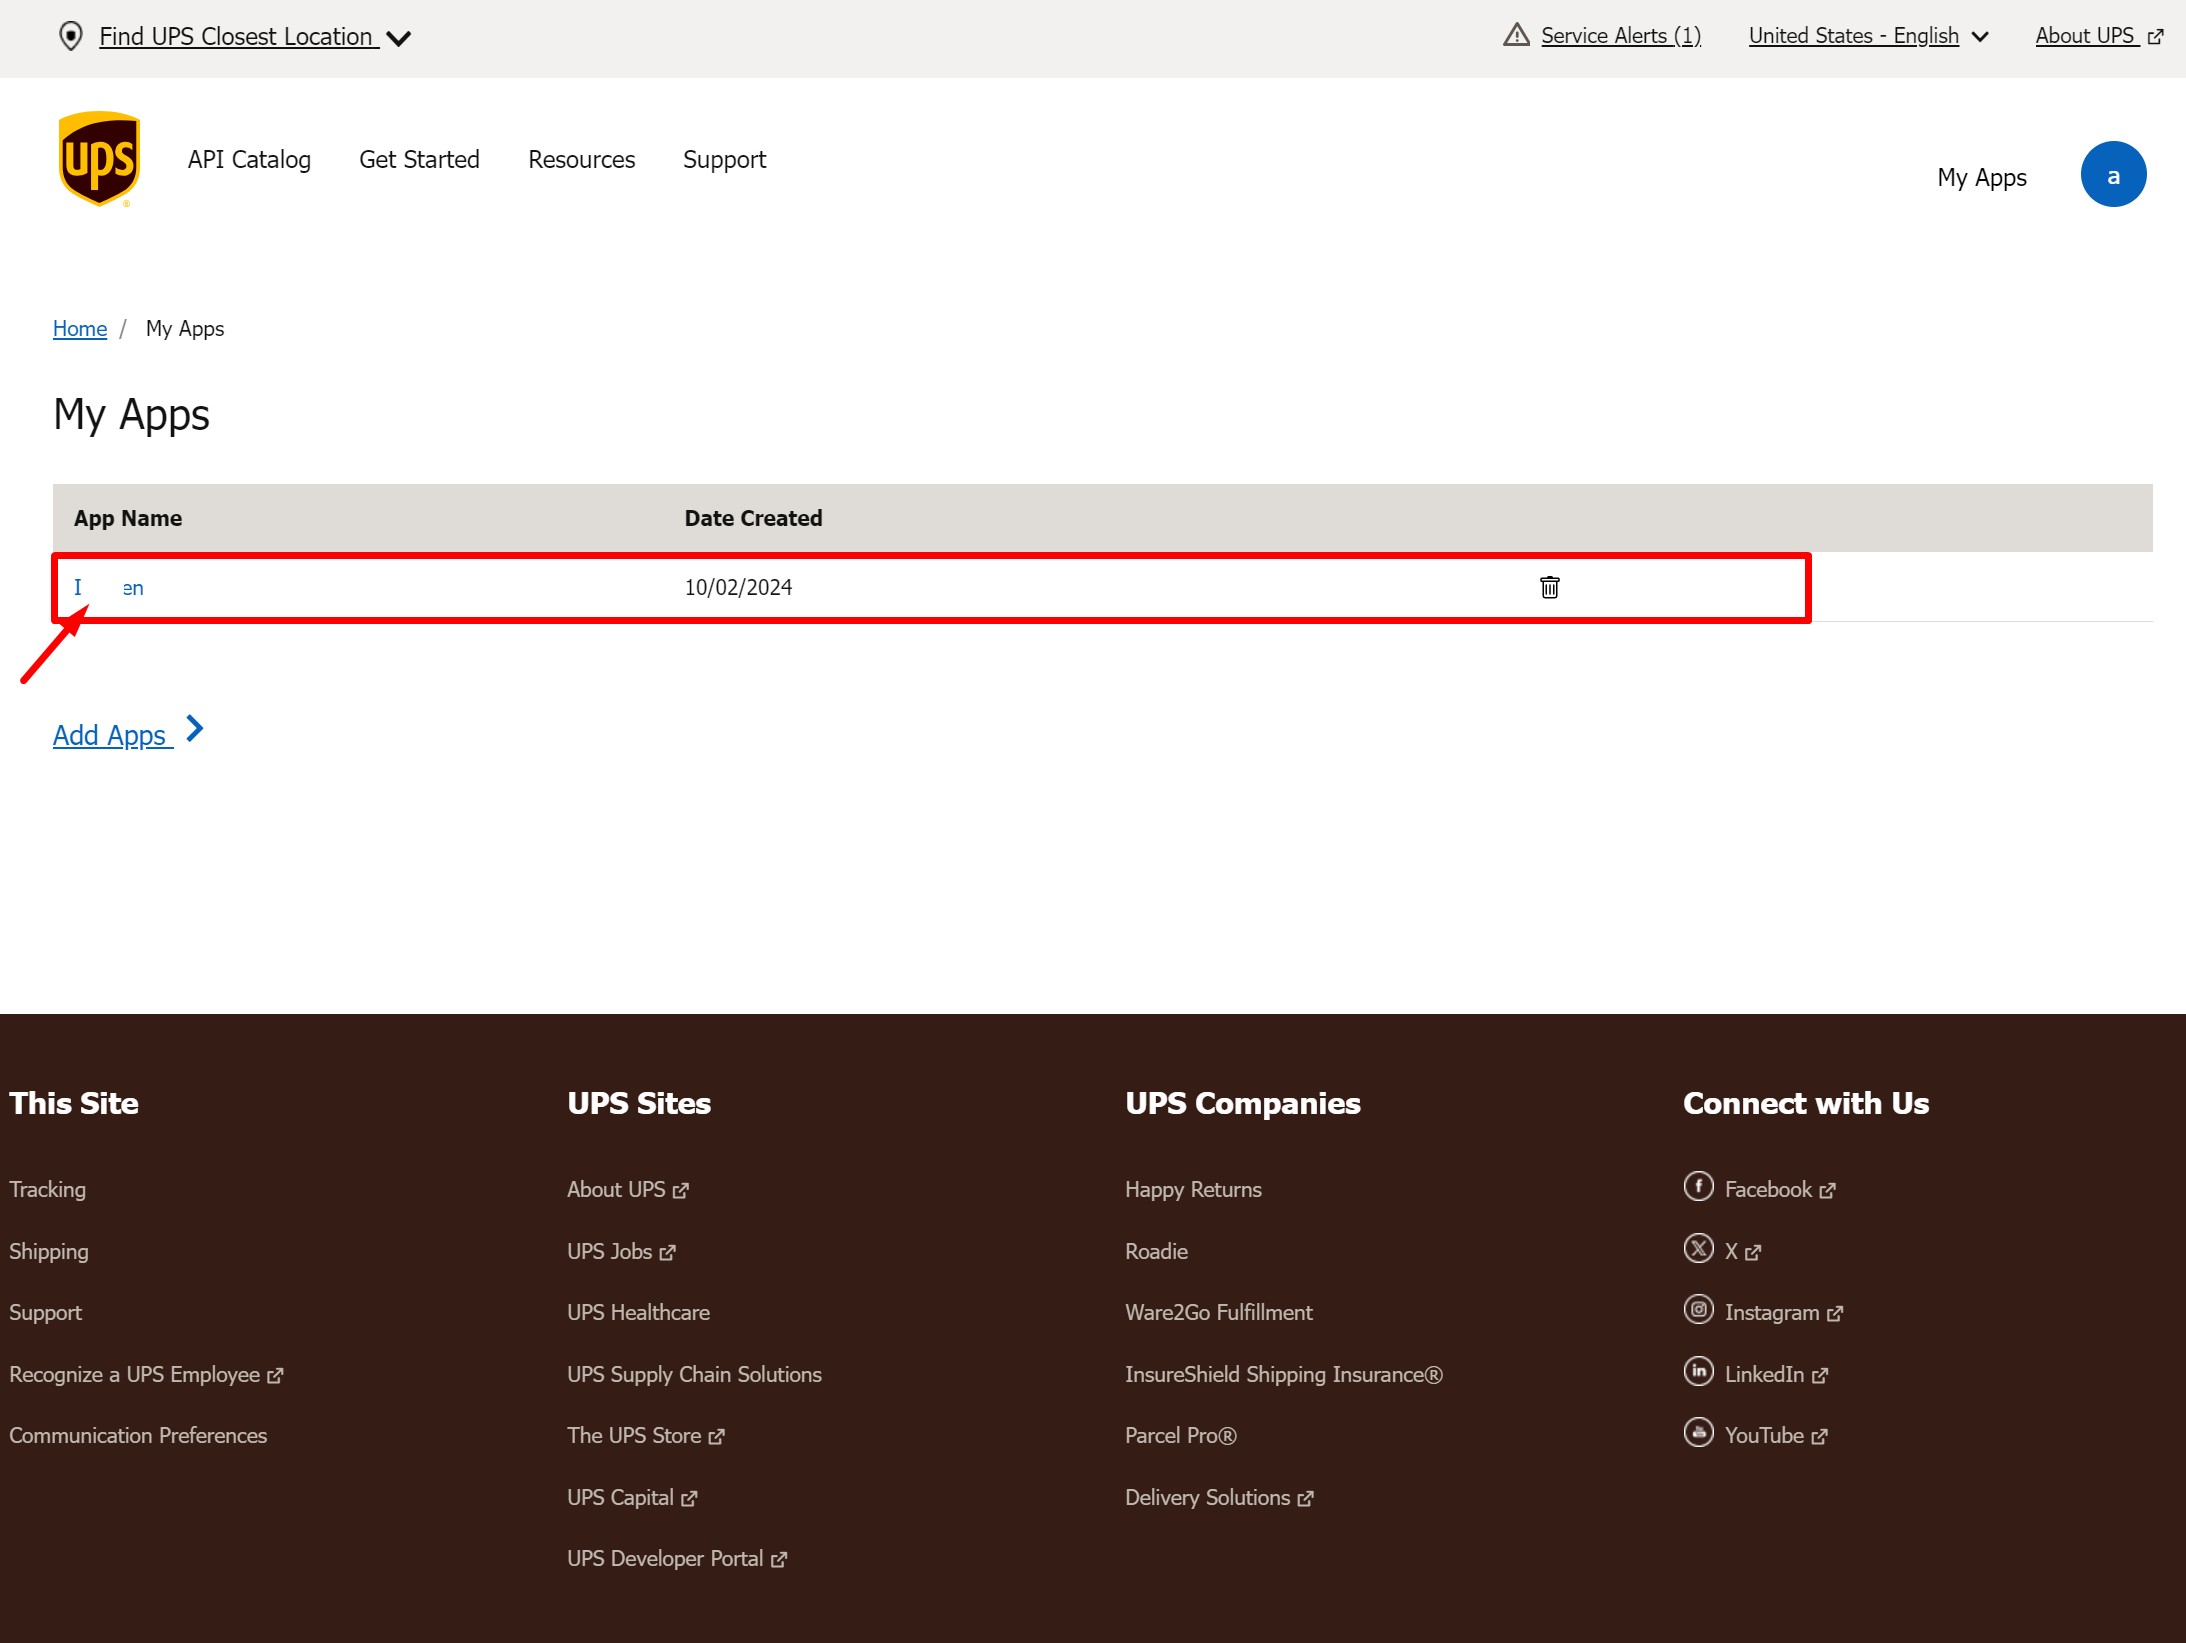Click the Instagram circle icon

[1698, 1309]
